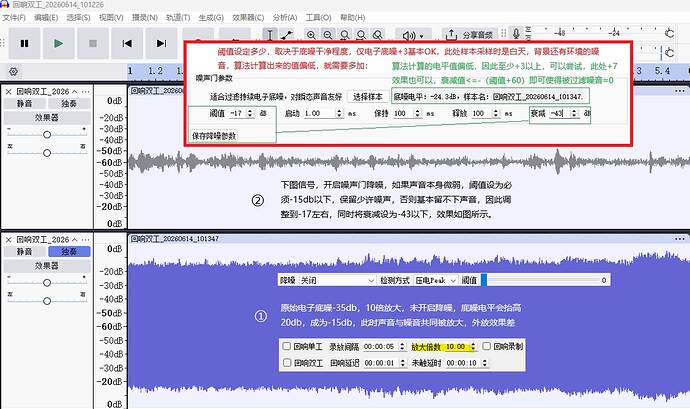Open the 帮助(H) menu
690x409 pixels.
point(352,18)
